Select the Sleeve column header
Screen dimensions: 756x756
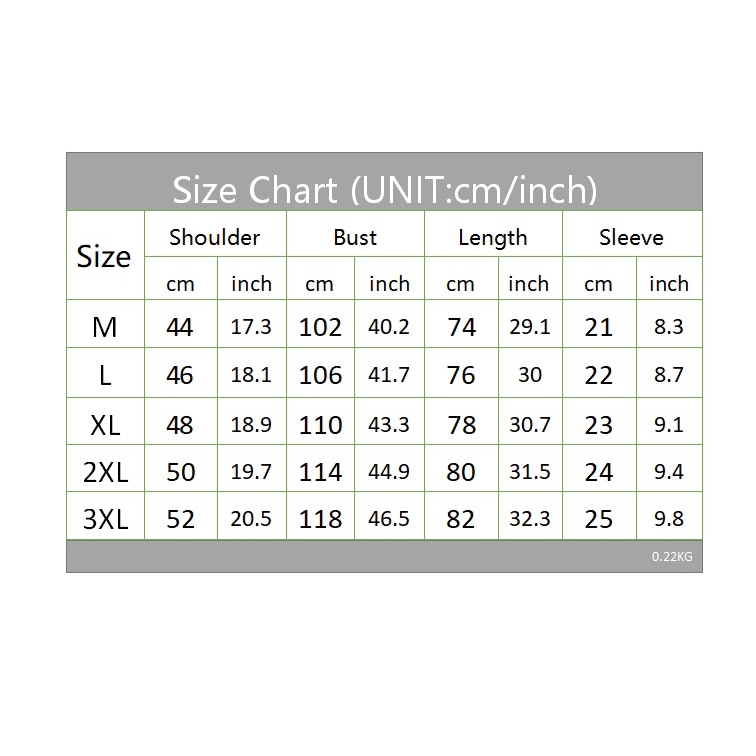pos(631,237)
